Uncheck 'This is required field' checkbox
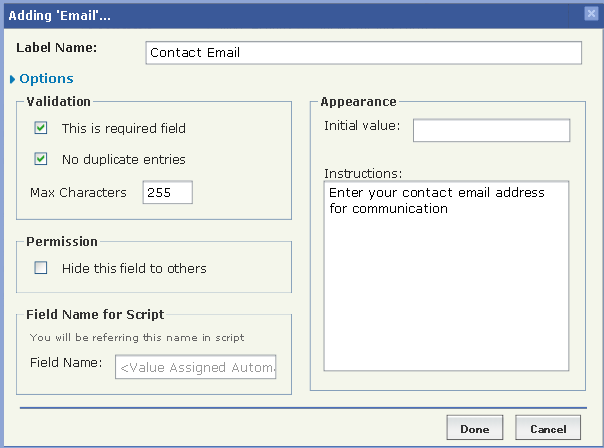Image resolution: width=604 pixels, height=448 pixels. tap(41, 128)
